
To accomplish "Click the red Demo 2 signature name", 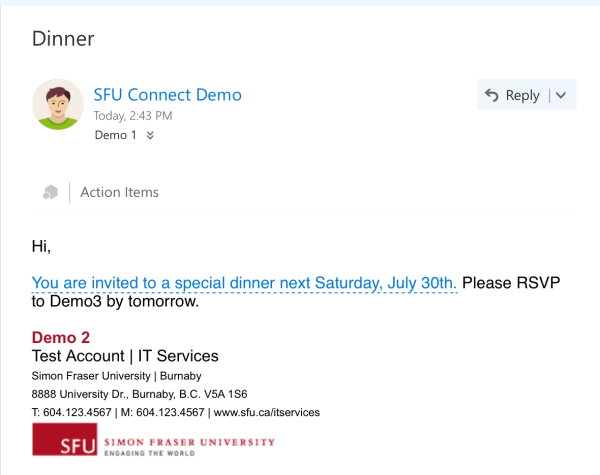I will 61,338.
